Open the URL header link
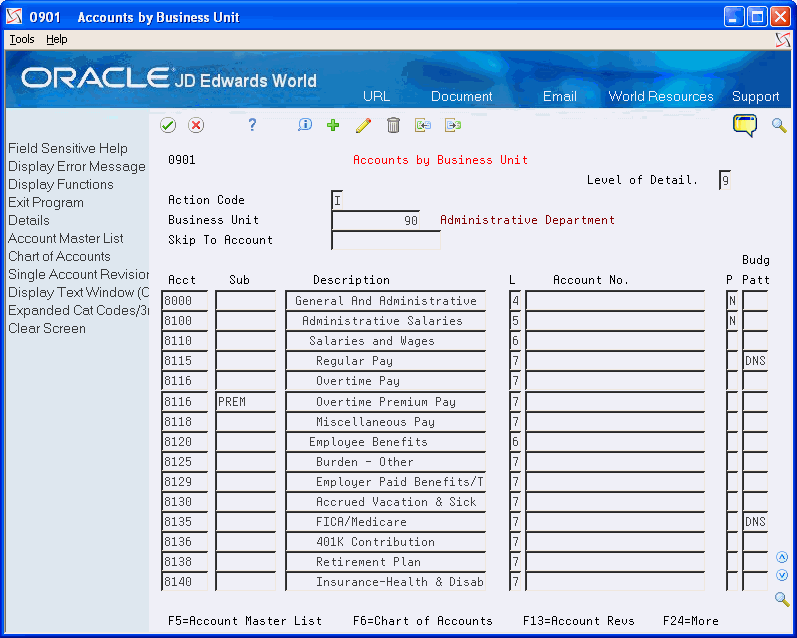 coord(376,97)
